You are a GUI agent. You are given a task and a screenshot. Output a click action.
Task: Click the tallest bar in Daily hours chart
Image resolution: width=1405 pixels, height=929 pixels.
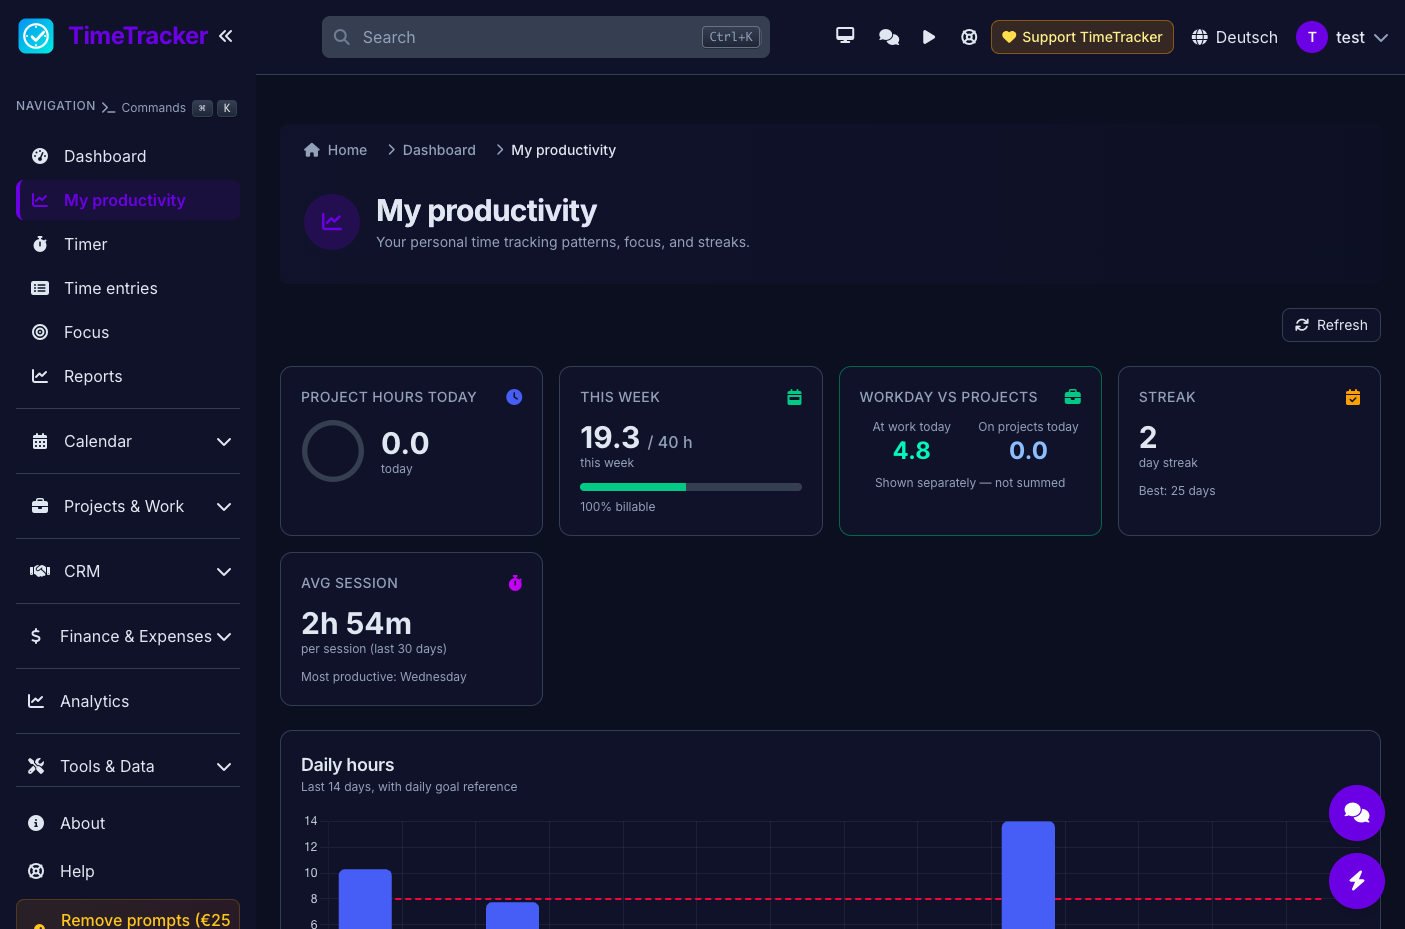tap(1028, 875)
